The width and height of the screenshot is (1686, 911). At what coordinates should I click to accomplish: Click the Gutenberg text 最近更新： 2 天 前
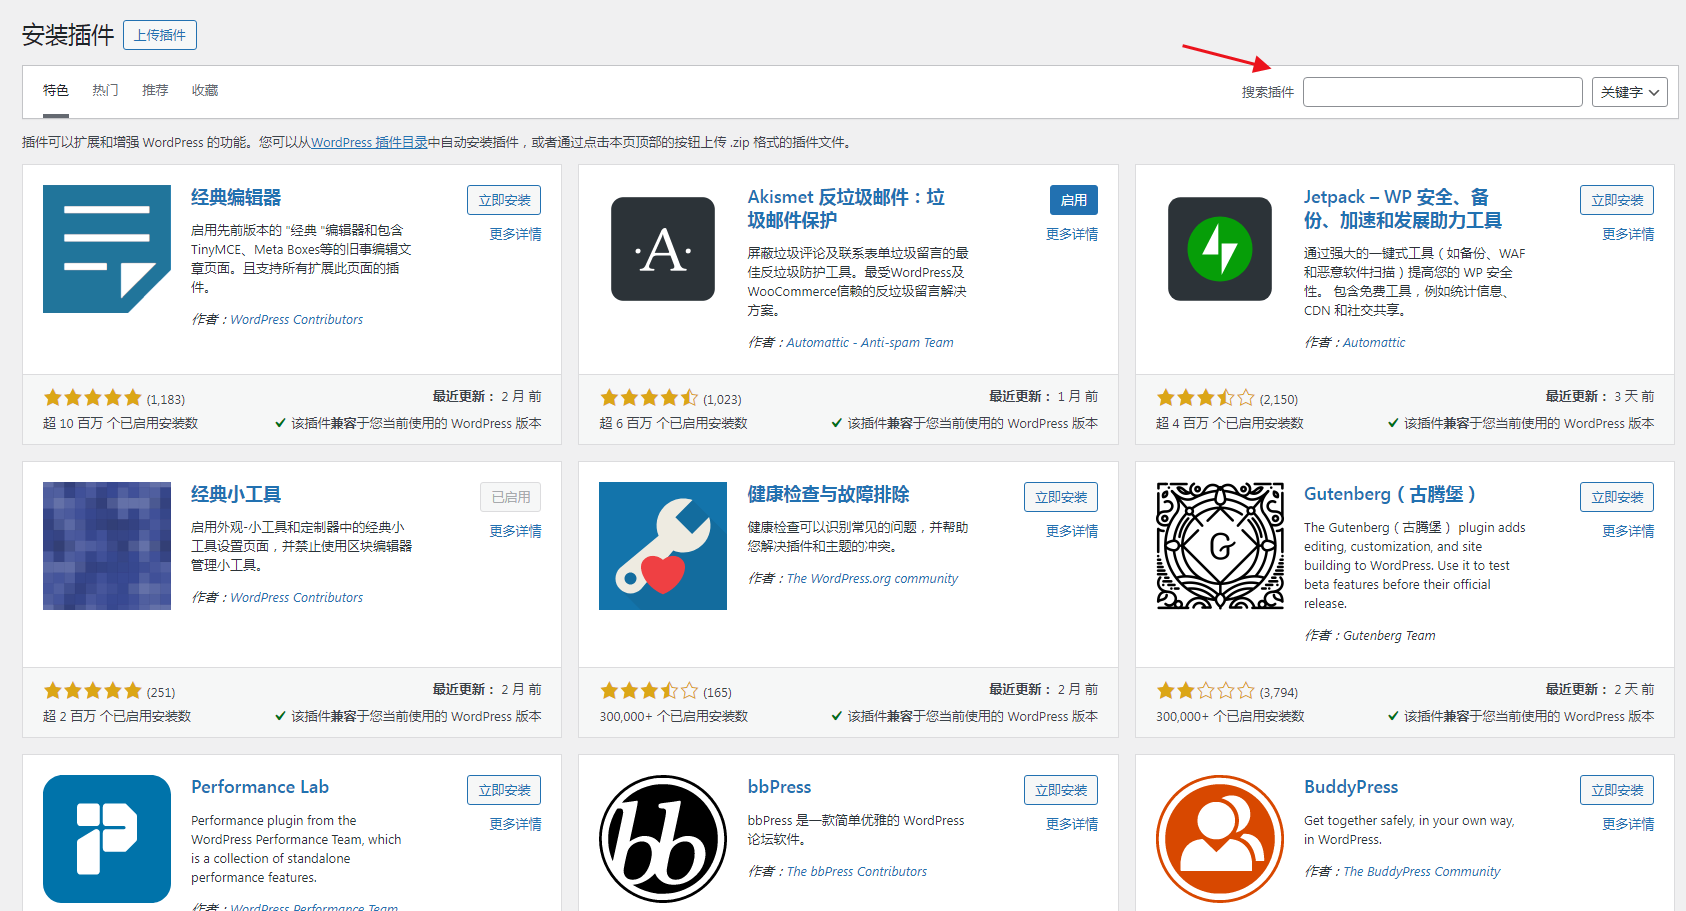click(1600, 690)
